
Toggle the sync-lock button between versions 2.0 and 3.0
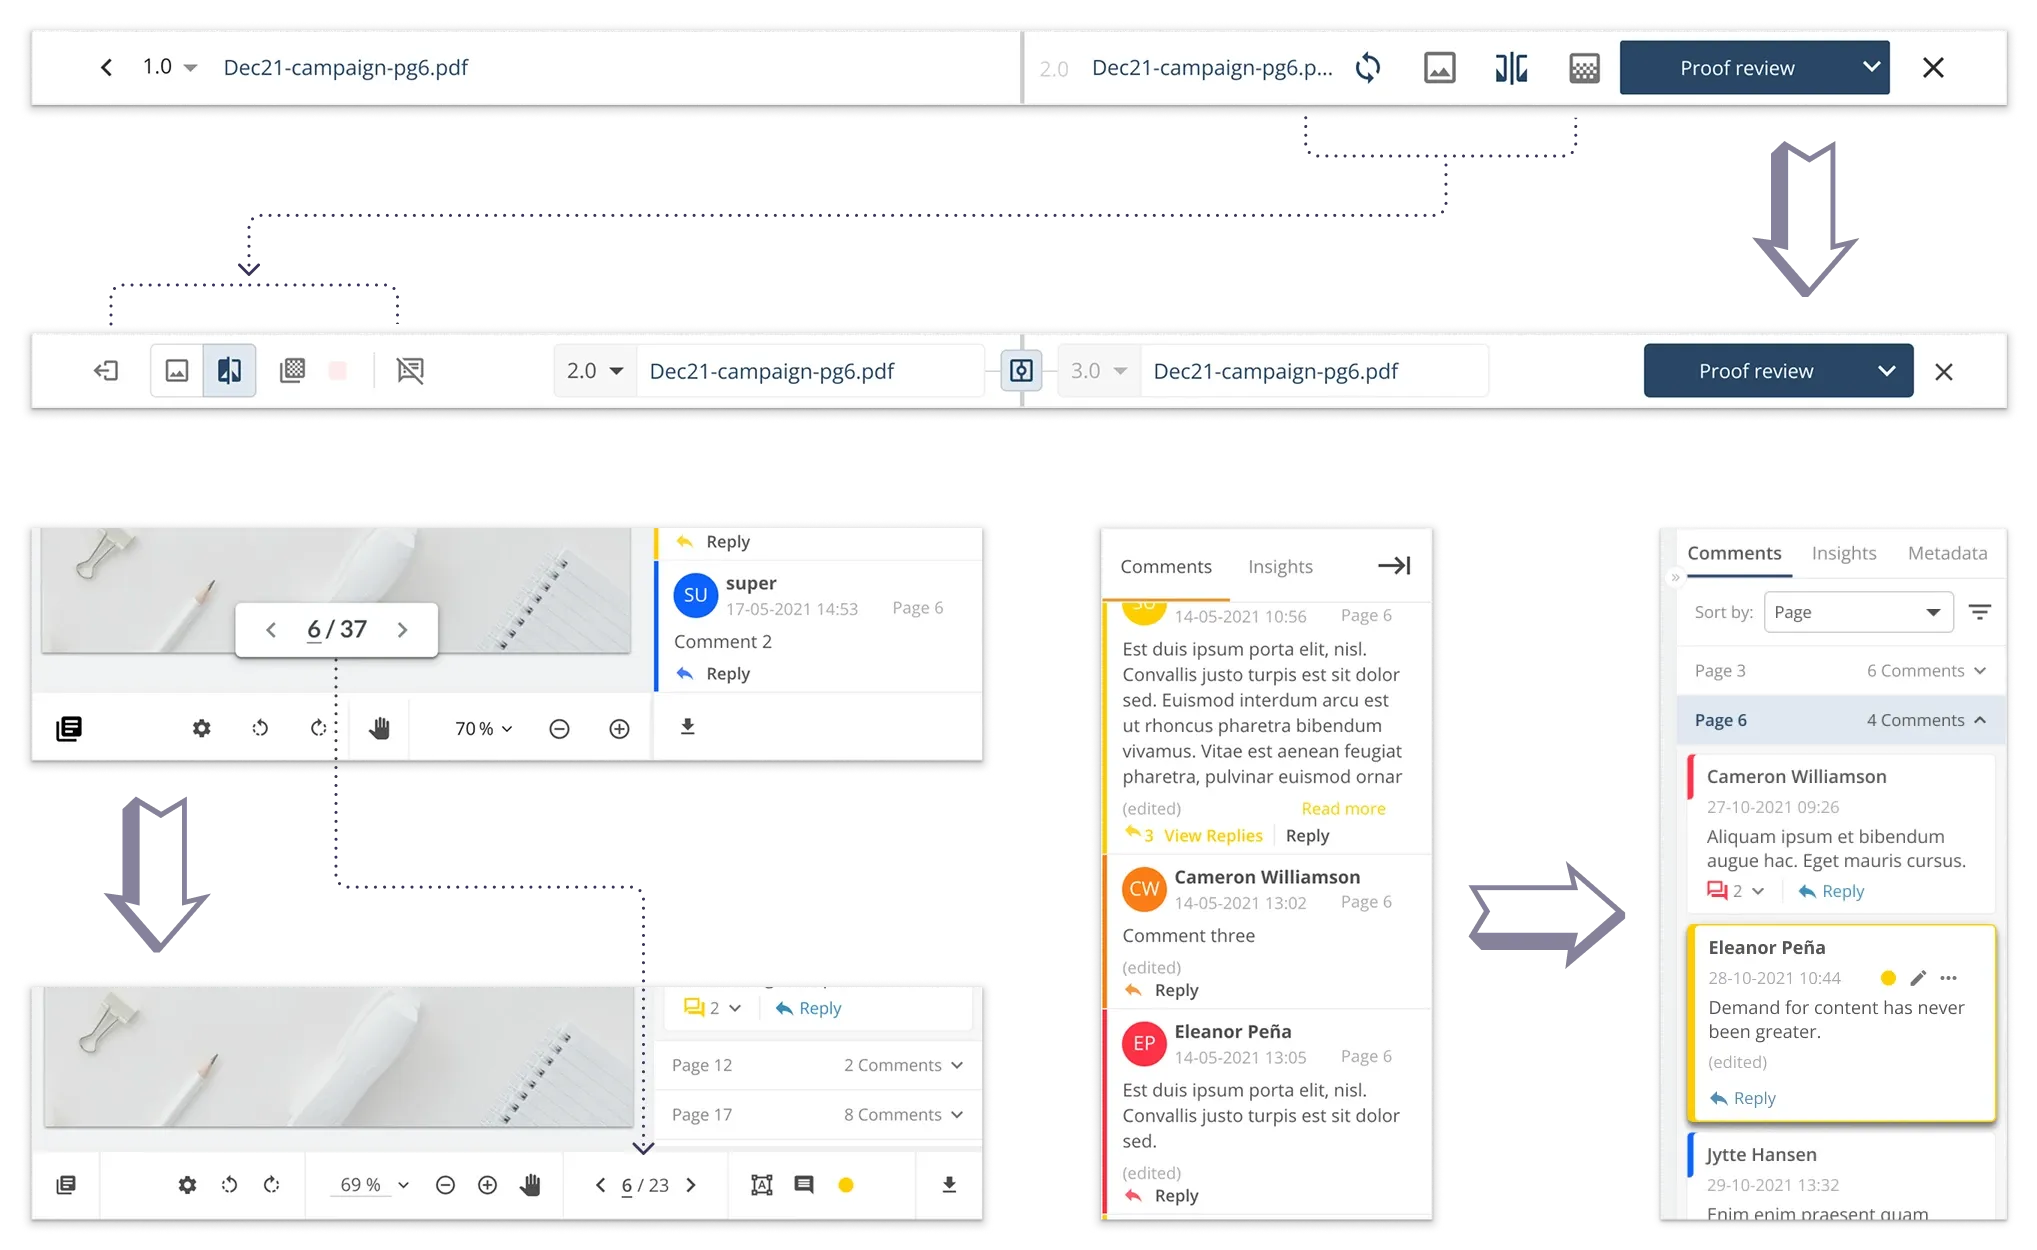(1021, 371)
